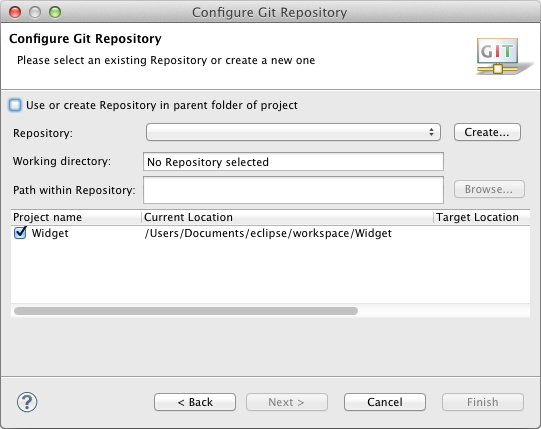The image size is (541, 429).
Task: Click the Browse... button
Action: (x=489, y=189)
